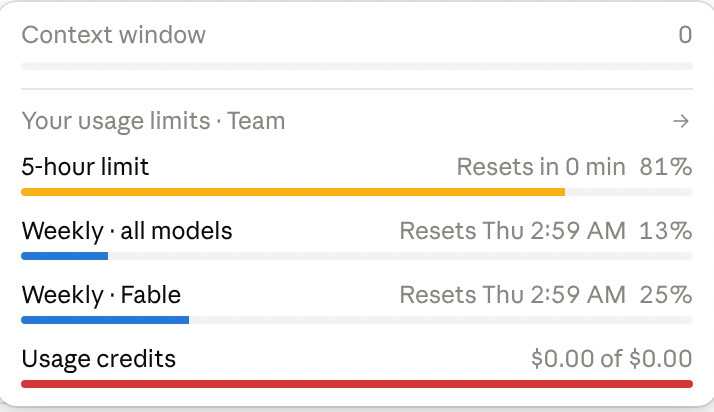
Task: Select the Weekly · Fable label
Action: [x=101, y=295]
